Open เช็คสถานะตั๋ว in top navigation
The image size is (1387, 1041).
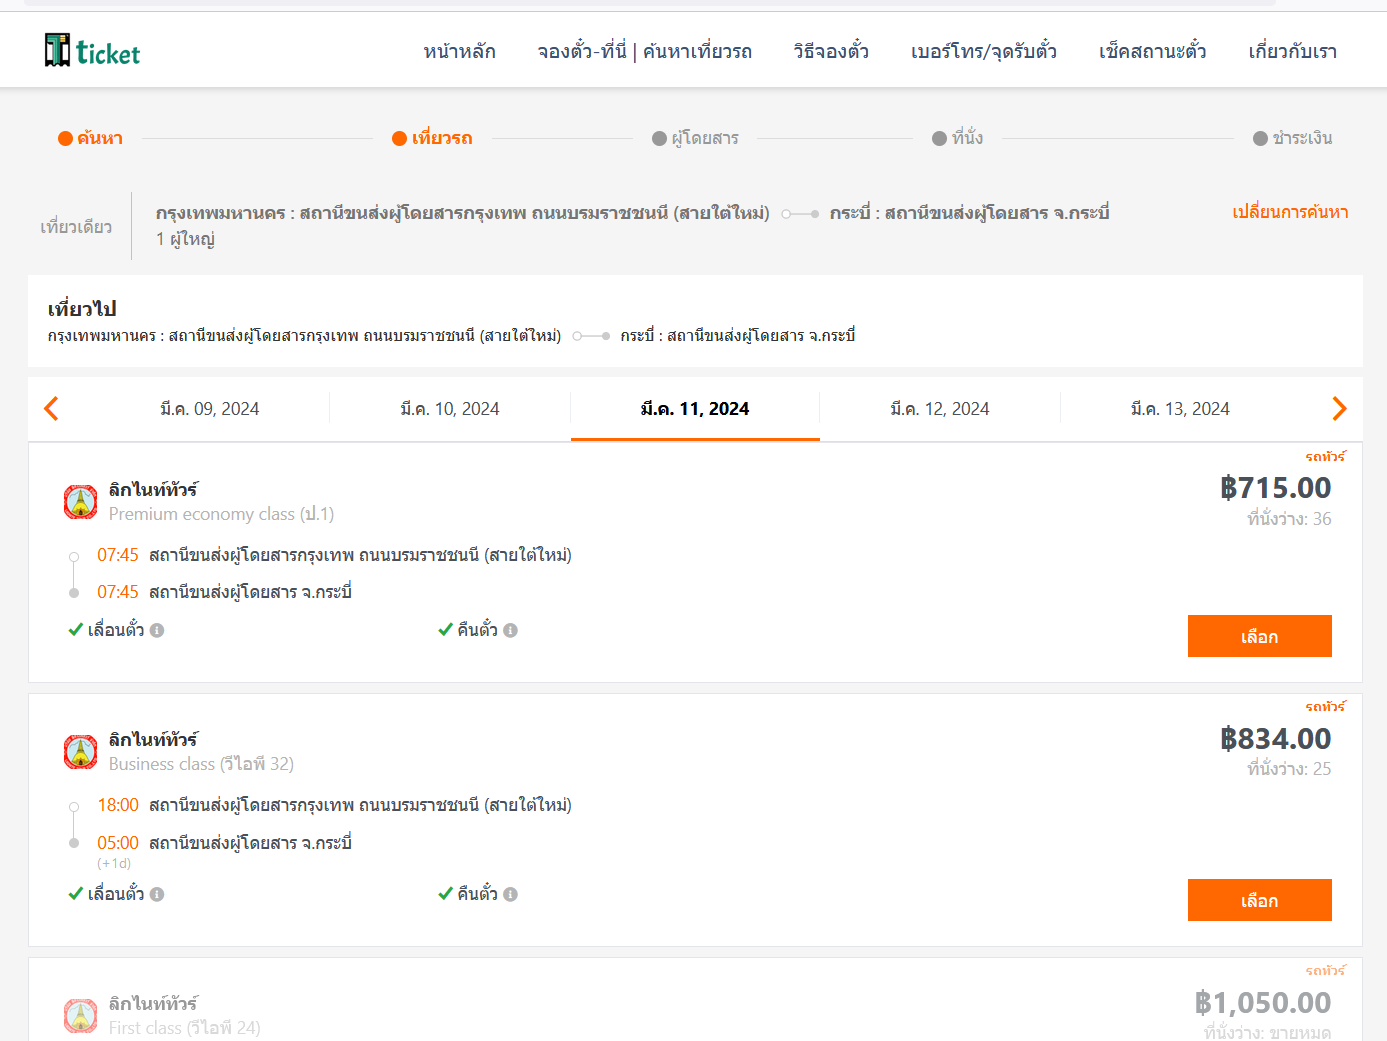(1152, 52)
